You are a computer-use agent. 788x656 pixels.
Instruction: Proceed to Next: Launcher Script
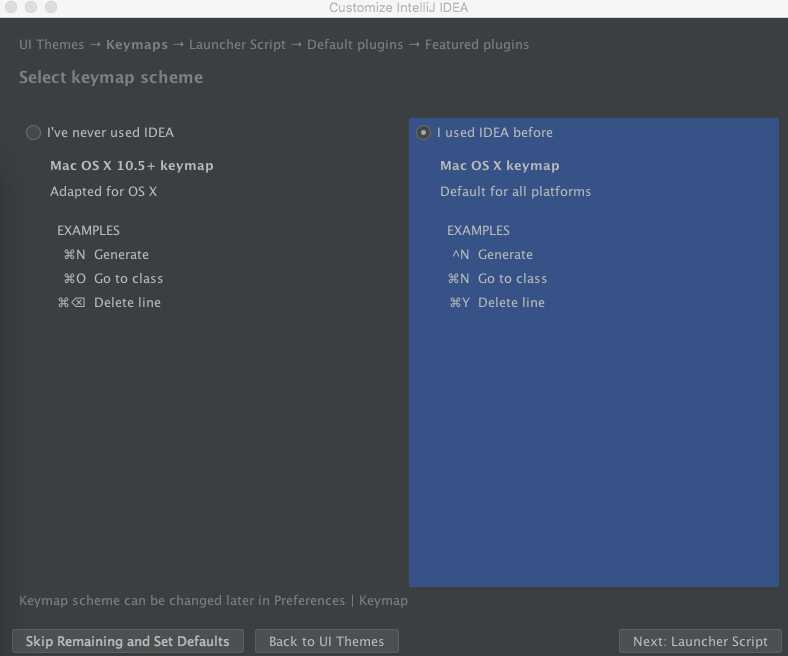[x=700, y=641]
